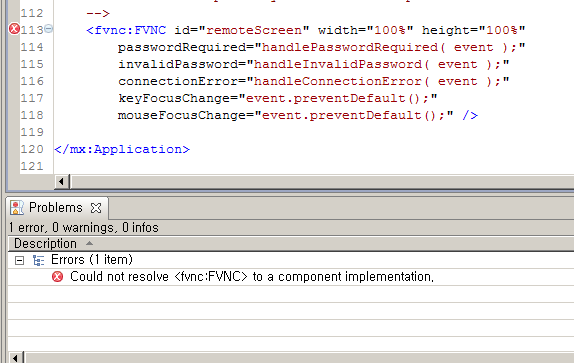Click the Problems view icon
The image size is (574, 363).
(17, 207)
